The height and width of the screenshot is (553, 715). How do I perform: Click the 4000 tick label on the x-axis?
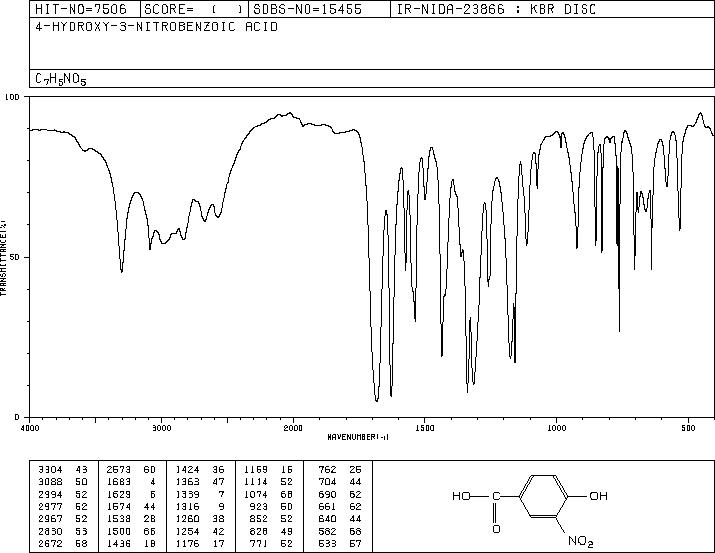tap(29, 428)
